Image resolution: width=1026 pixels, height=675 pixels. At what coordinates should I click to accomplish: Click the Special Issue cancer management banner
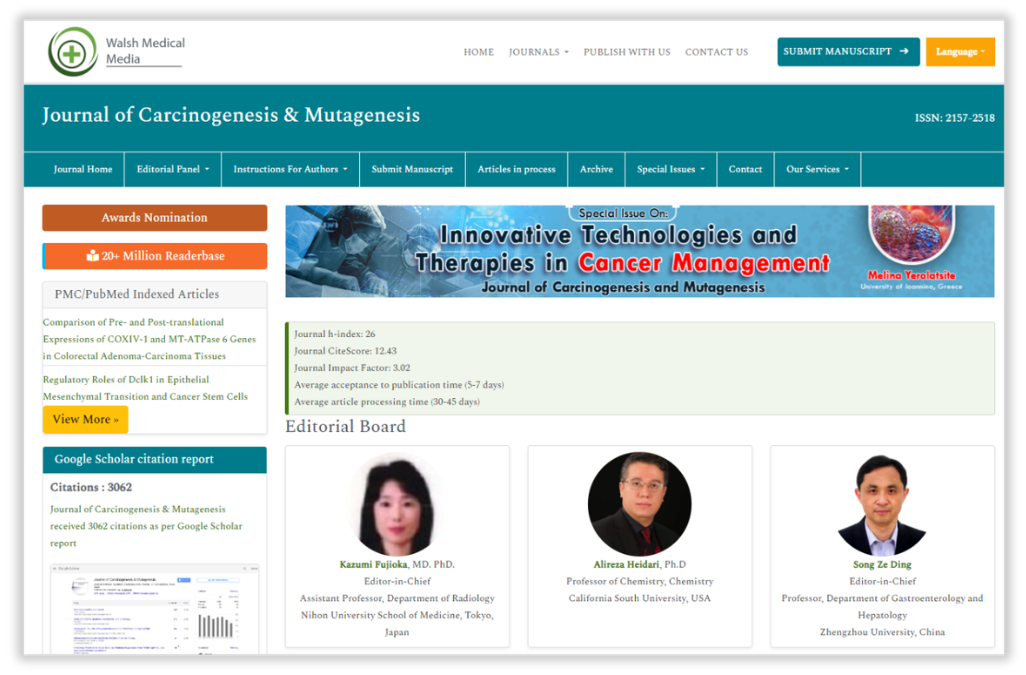coord(639,251)
